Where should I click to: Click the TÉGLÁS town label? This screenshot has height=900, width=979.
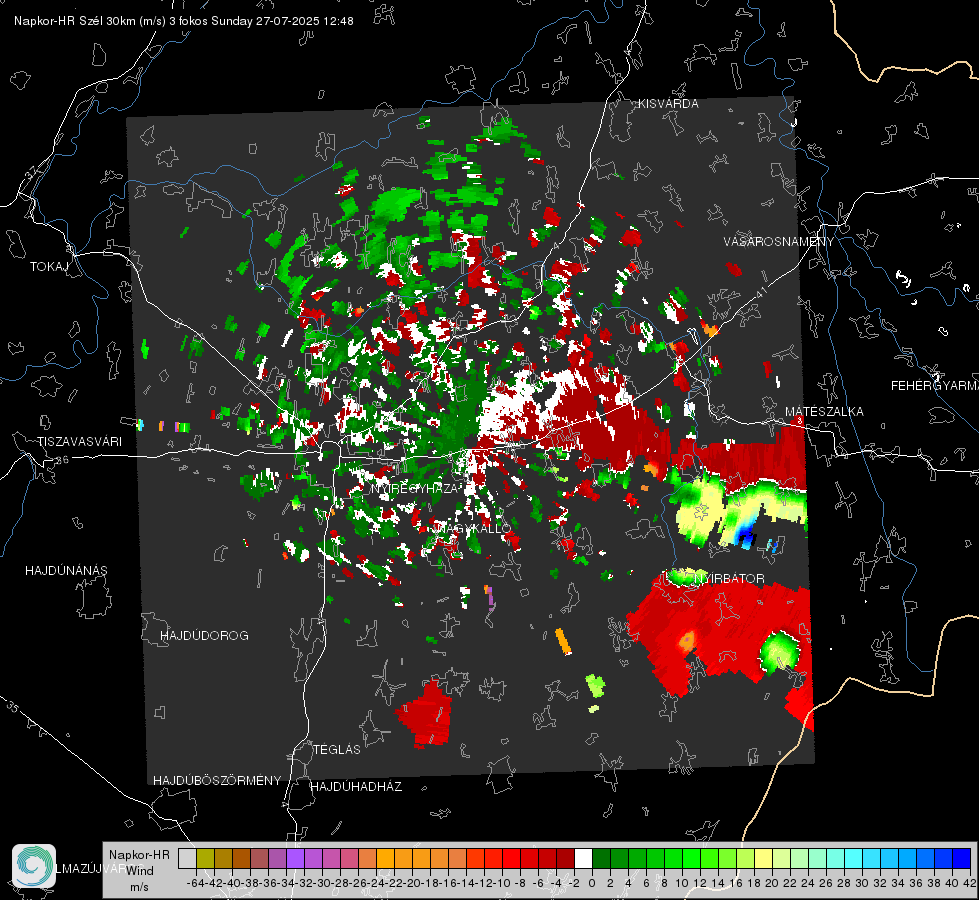(x=337, y=750)
